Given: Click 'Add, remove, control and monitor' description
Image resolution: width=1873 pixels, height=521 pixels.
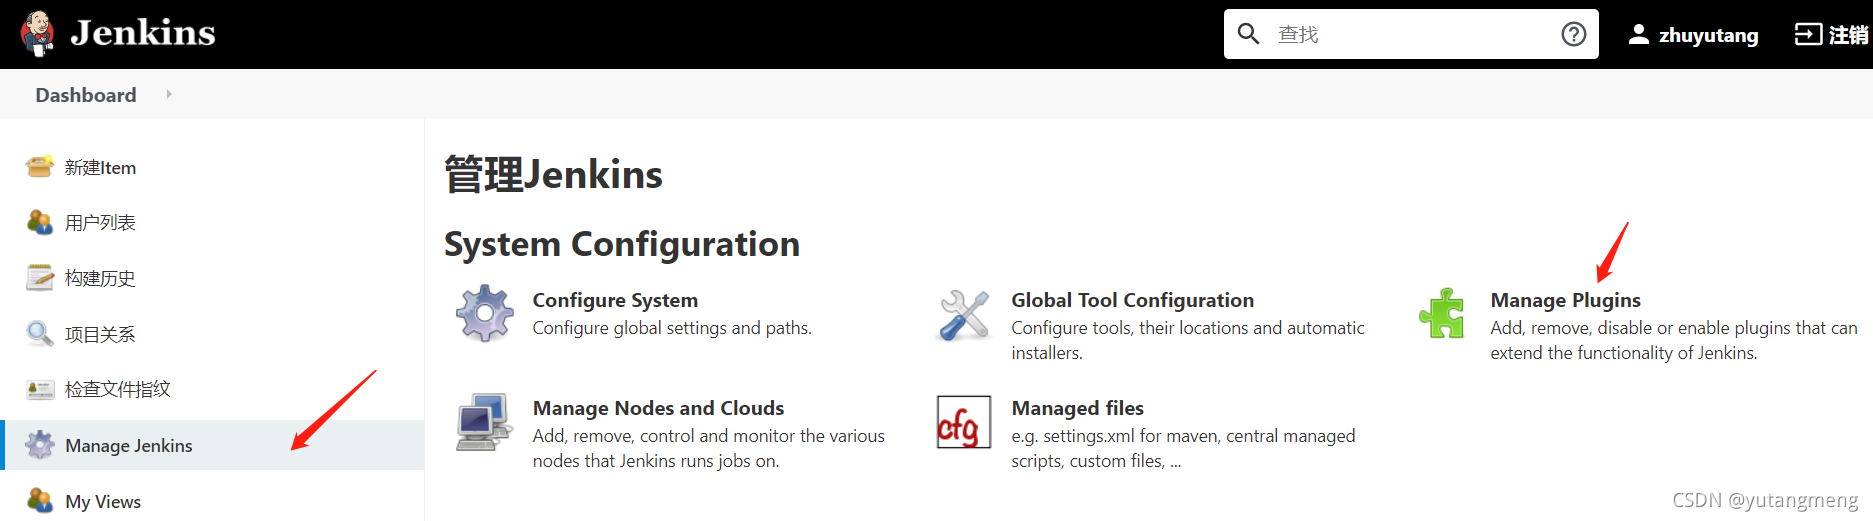Looking at the screenshot, I should tap(708, 448).
